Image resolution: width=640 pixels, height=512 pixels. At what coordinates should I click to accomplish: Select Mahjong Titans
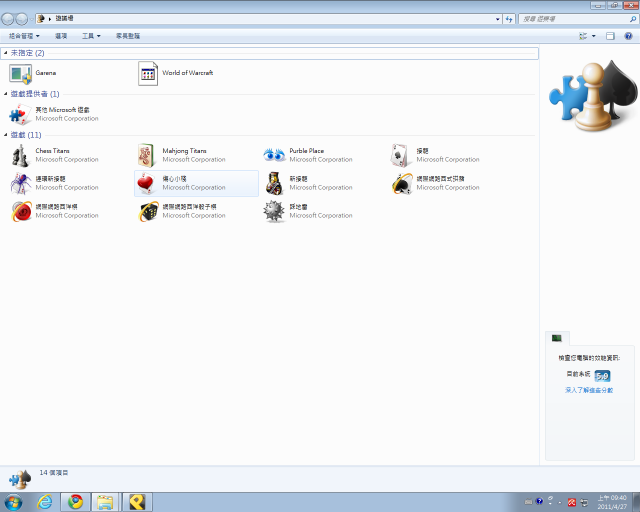[x=181, y=155]
